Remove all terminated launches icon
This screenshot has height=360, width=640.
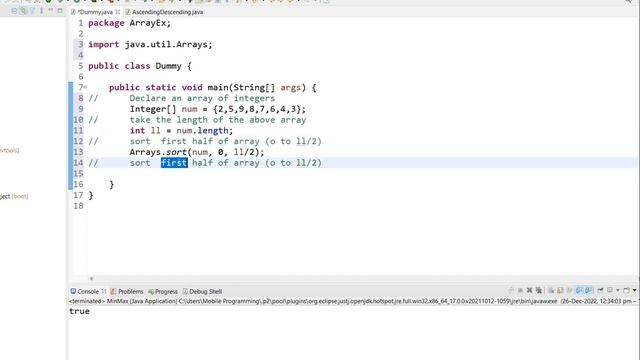pos(539,290)
